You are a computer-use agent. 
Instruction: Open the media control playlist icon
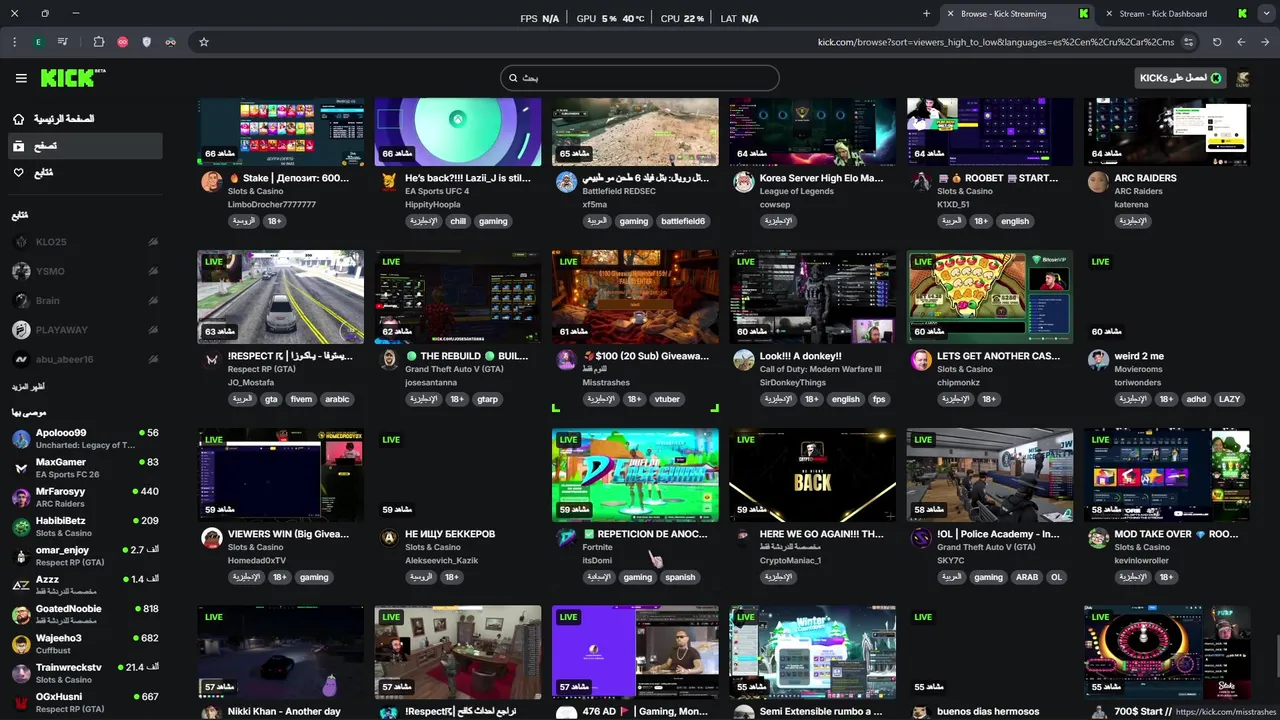point(64,42)
